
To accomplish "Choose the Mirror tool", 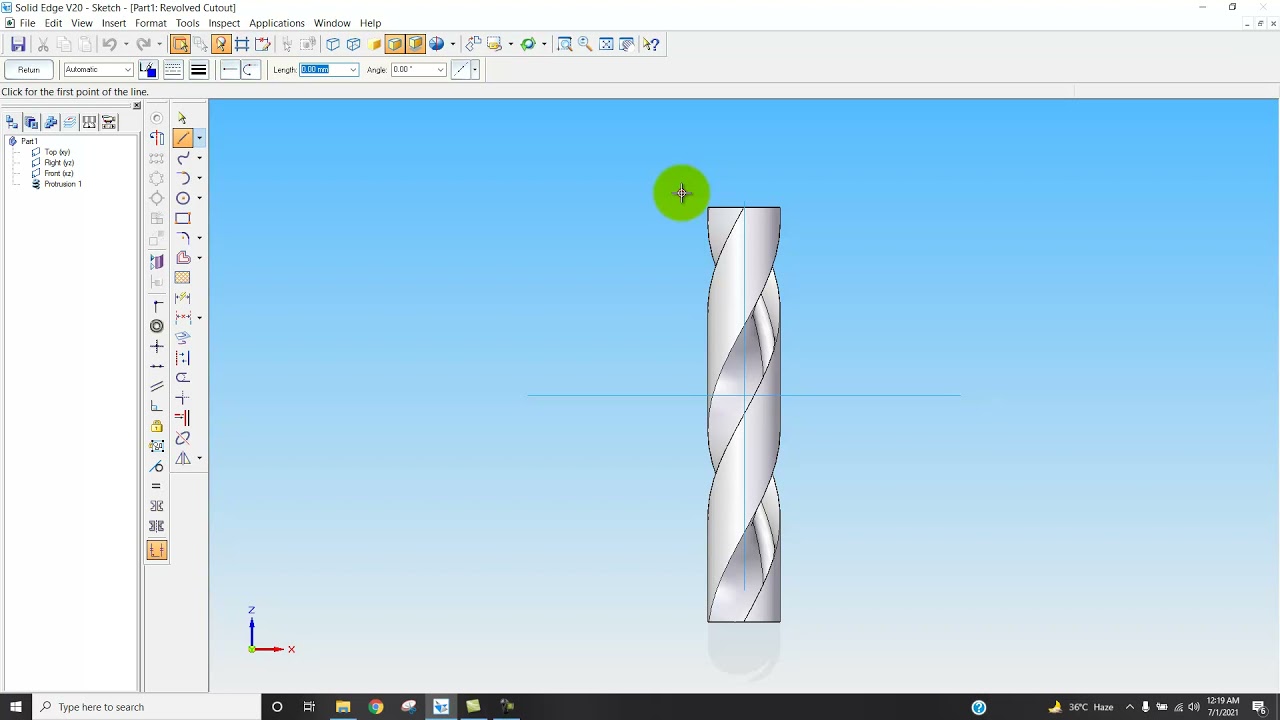I will 183,458.
